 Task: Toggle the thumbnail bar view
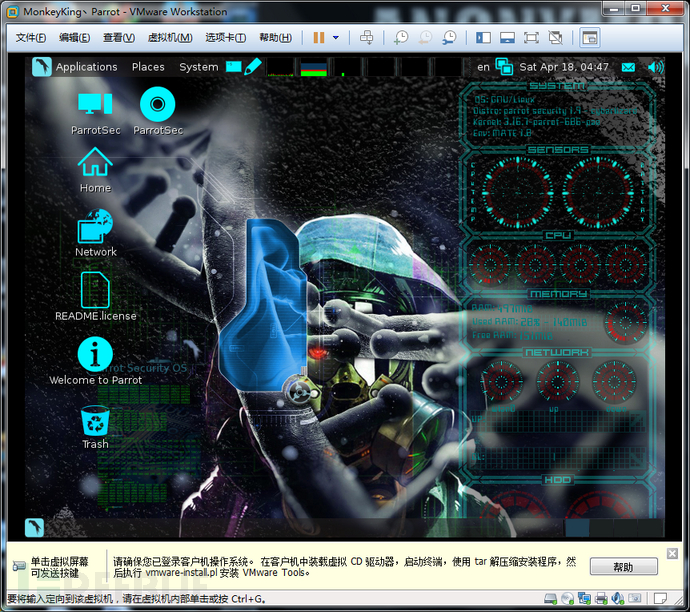tap(507, 38)
